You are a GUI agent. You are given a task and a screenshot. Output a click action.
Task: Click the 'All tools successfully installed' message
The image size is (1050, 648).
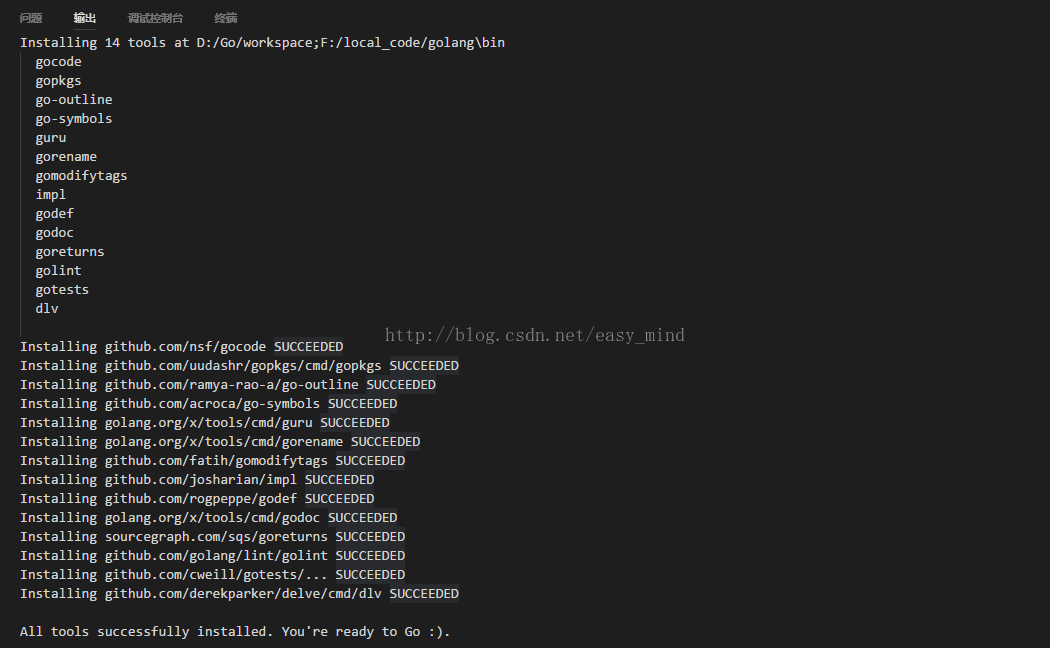[235, 632]
